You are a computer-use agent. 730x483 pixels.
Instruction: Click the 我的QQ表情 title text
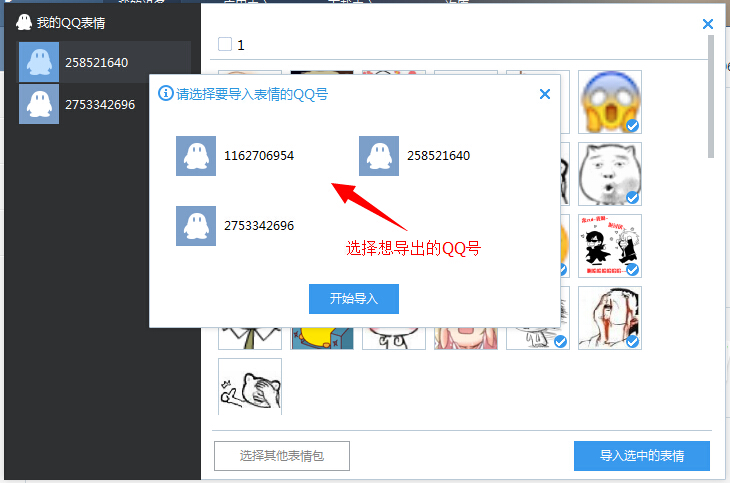71,22
